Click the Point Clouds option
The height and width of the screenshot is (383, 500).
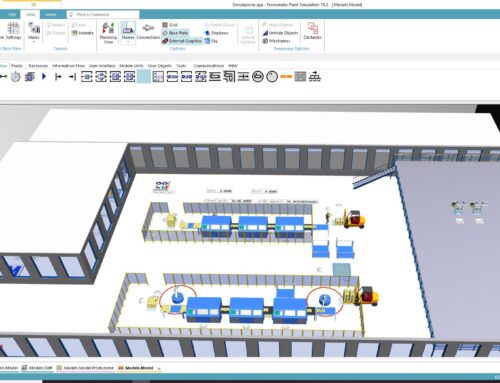220,25
